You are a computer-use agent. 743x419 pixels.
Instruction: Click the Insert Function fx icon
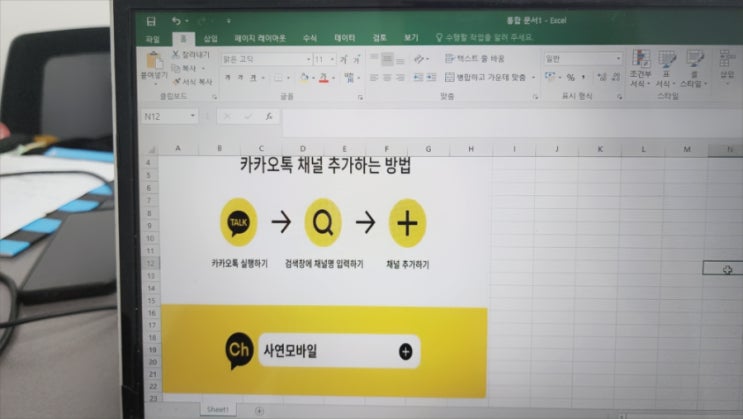click(269, 116)
